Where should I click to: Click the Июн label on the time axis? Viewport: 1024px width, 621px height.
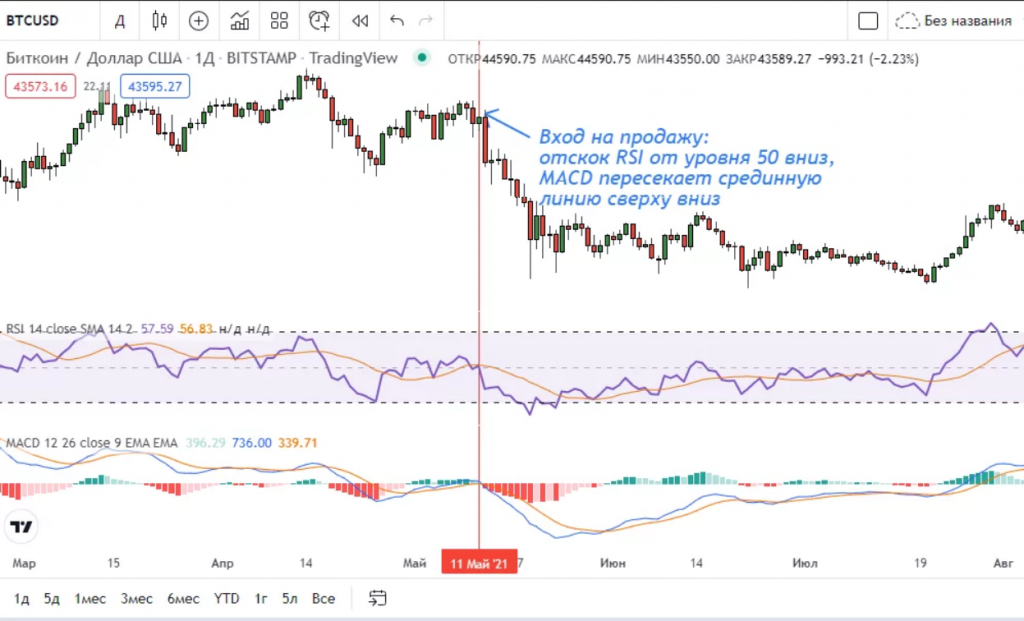pos(613,563)
